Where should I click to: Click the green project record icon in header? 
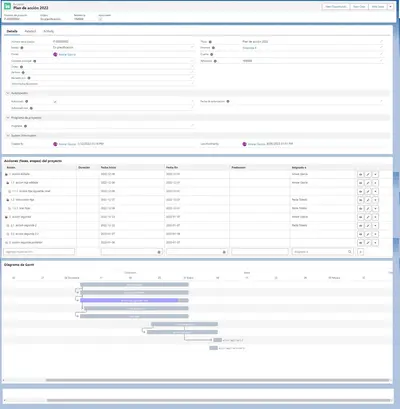coord(7,6)
